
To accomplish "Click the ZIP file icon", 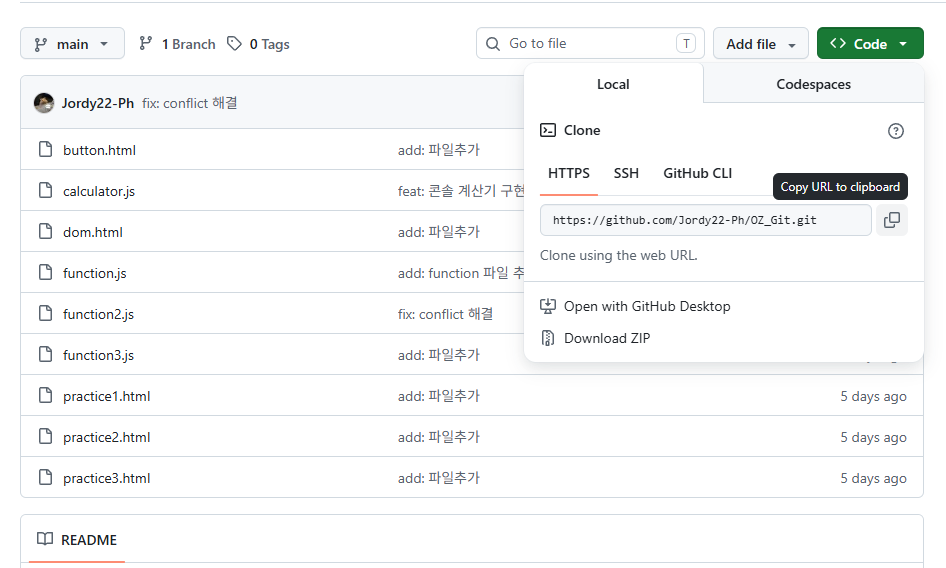I will (x=548, y=338).
